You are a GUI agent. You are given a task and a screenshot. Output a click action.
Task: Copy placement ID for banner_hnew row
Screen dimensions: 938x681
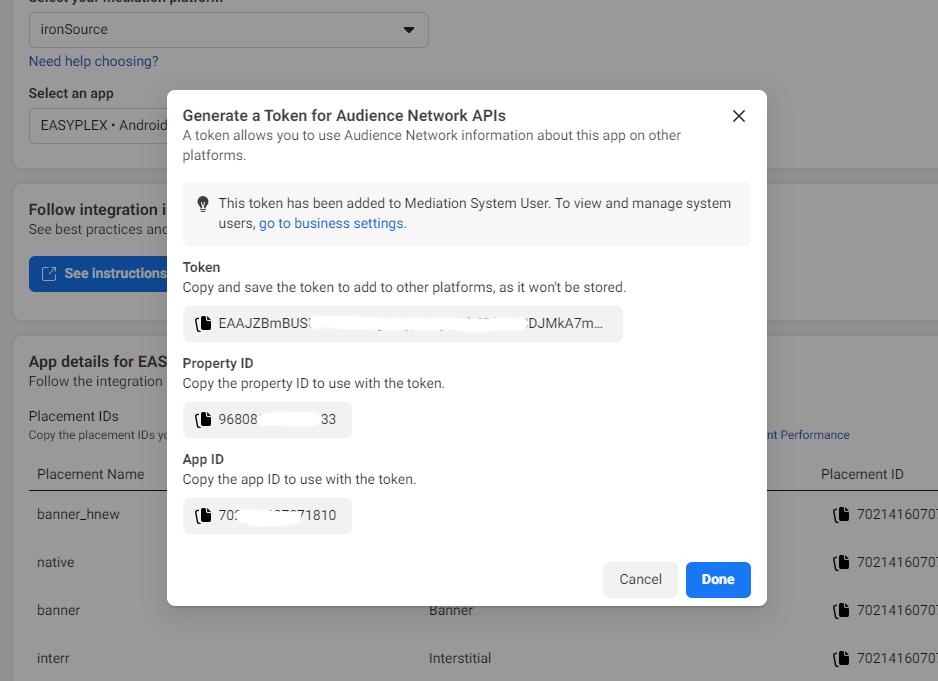coord(841,515)
